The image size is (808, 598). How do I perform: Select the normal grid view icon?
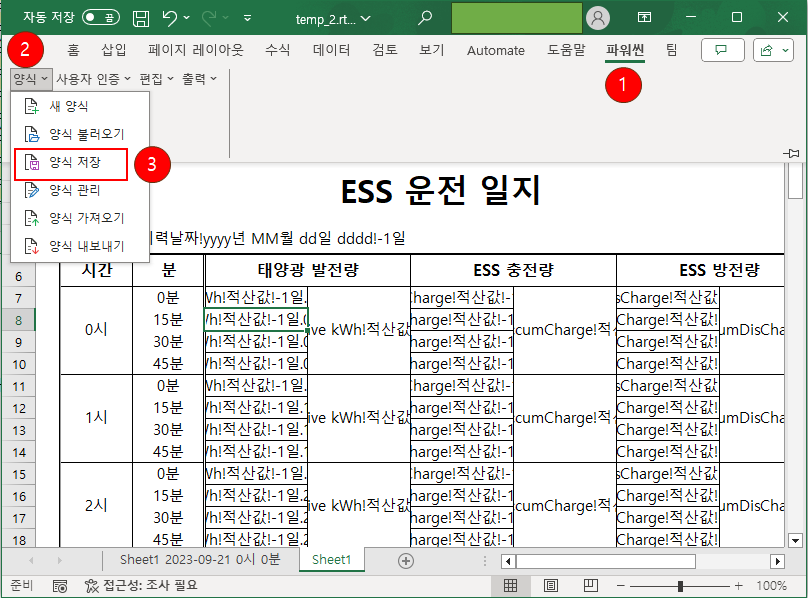point(510,586)
